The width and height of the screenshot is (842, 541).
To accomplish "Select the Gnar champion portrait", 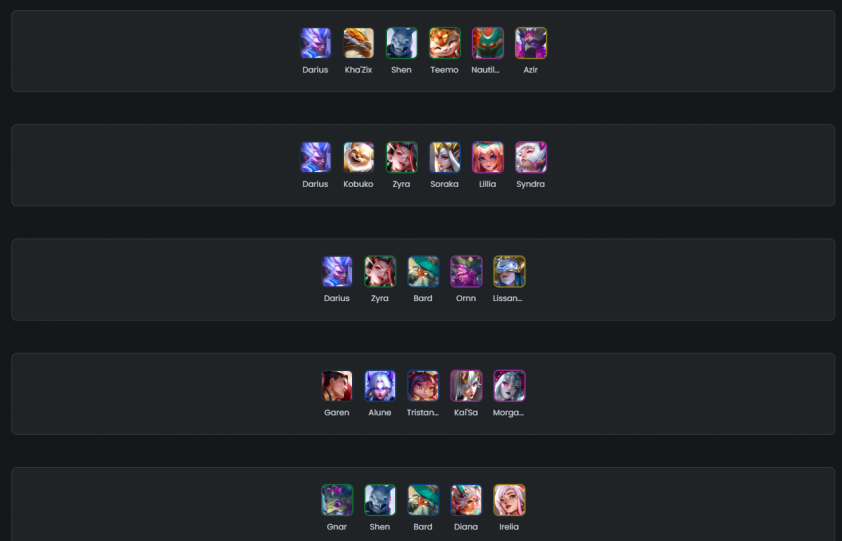I will pos(337,500).
